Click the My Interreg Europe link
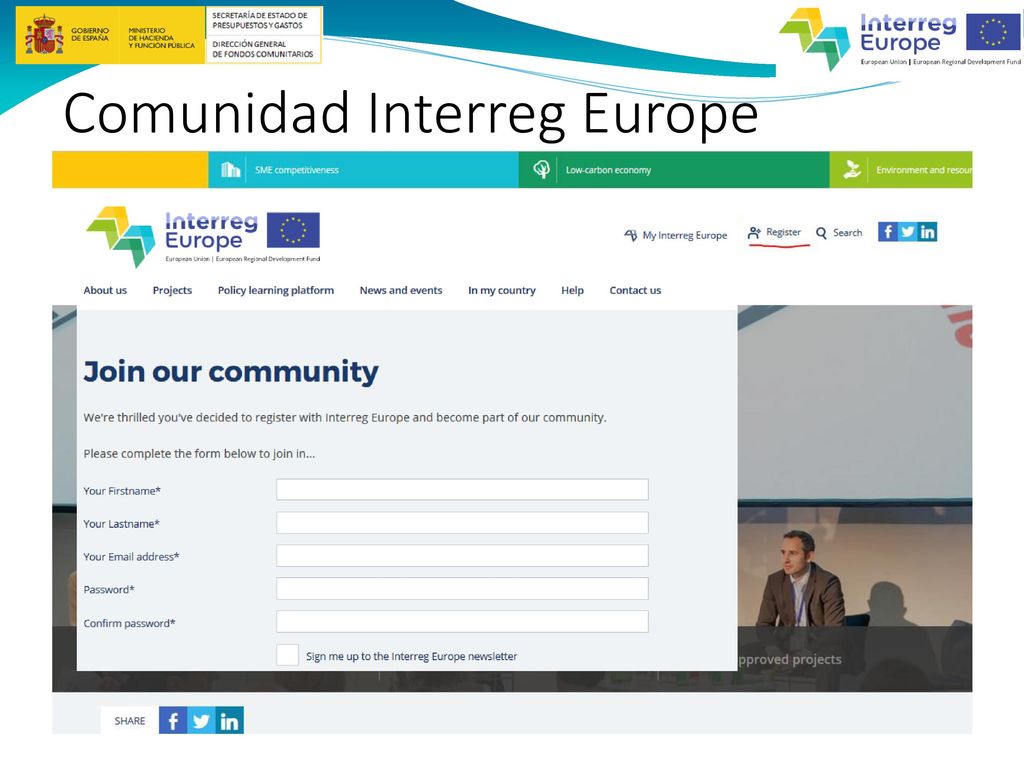The image size is (1024, 768). [x=684, y=235]
